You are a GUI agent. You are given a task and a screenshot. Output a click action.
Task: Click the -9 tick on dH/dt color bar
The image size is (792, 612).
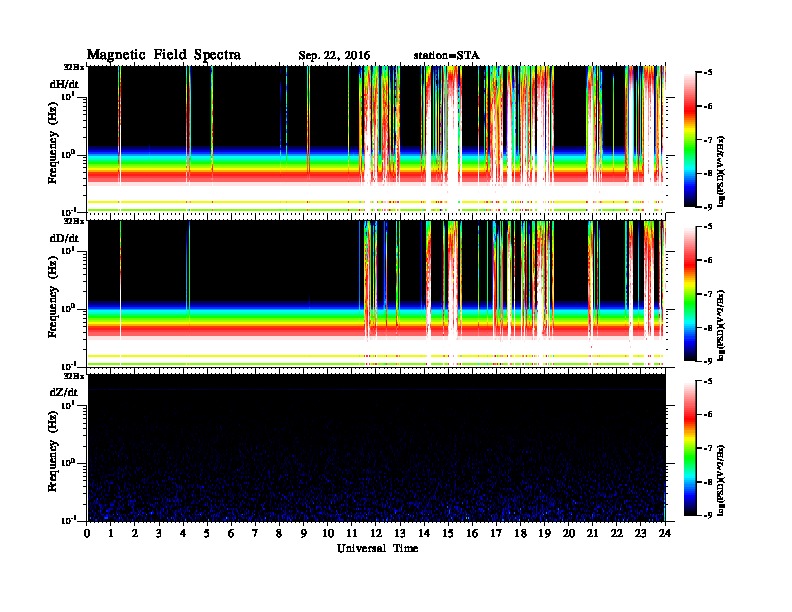pos(708,207)
